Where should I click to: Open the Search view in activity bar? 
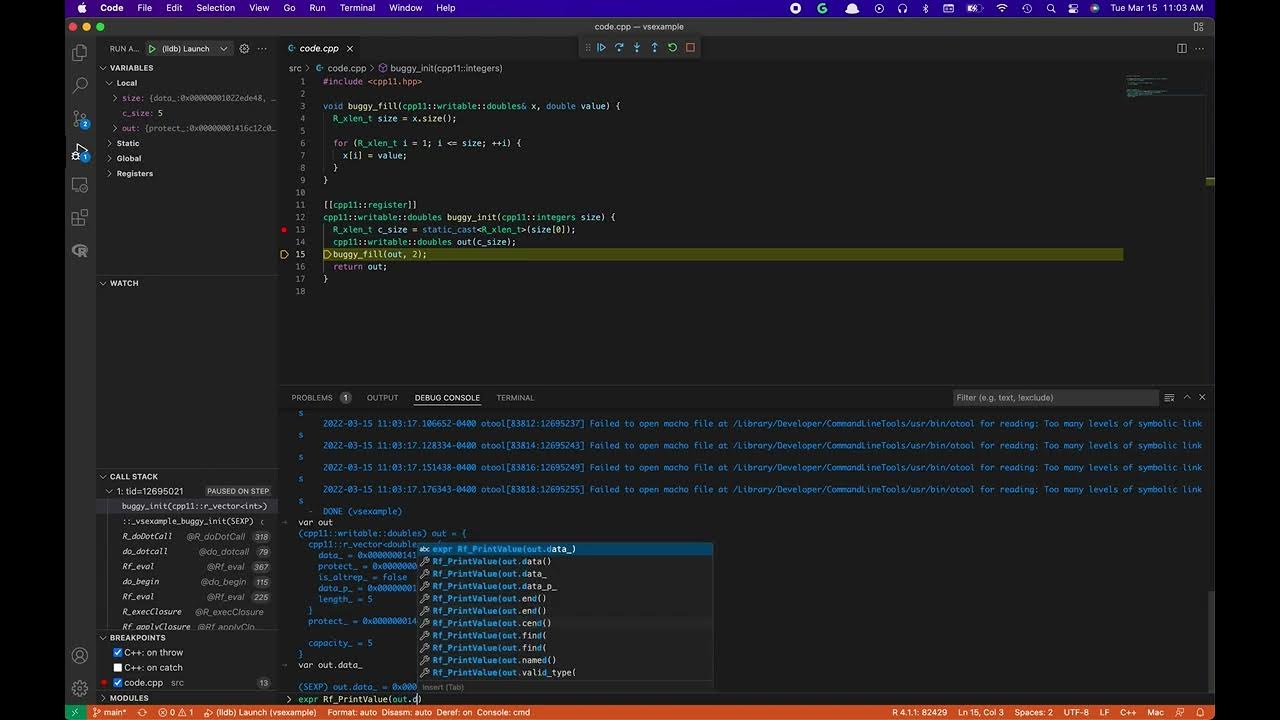click(80, 86)
